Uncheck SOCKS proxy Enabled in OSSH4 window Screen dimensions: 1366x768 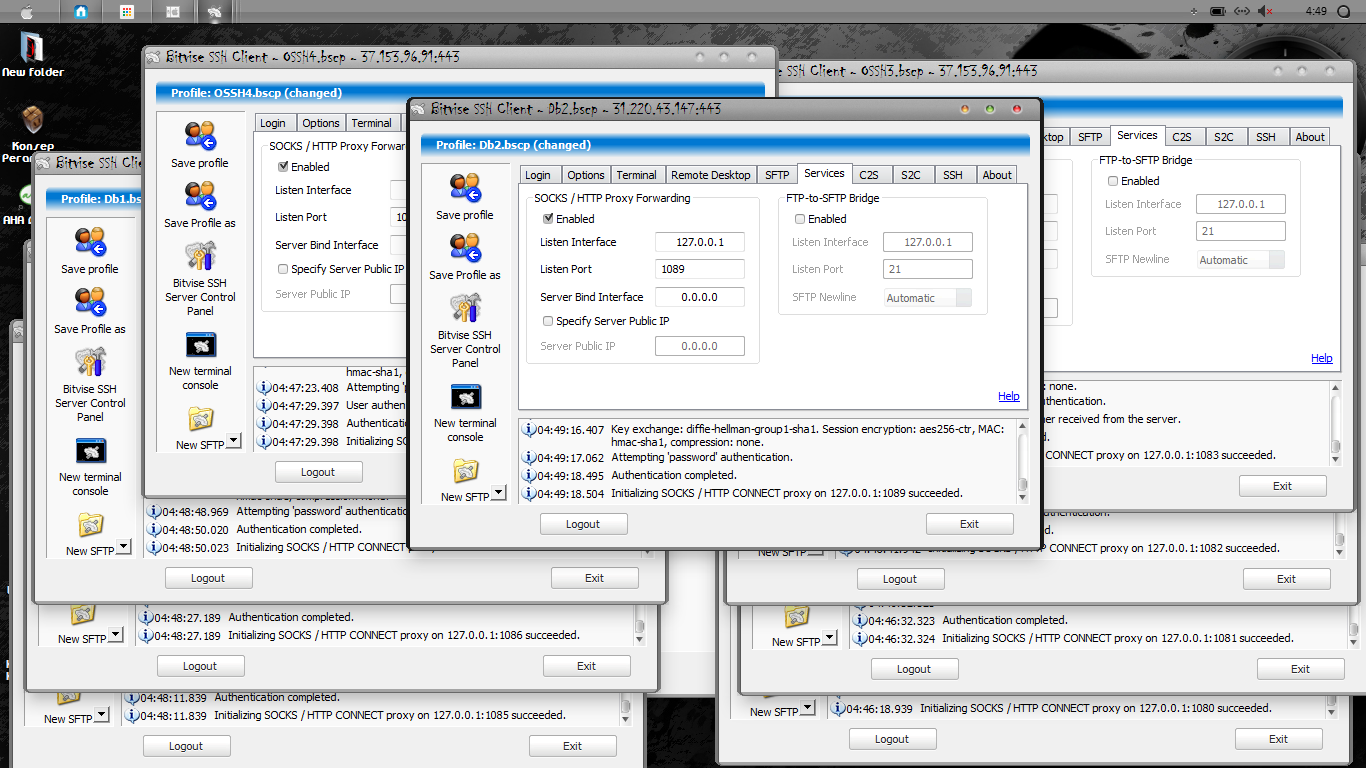pos(283,166)
